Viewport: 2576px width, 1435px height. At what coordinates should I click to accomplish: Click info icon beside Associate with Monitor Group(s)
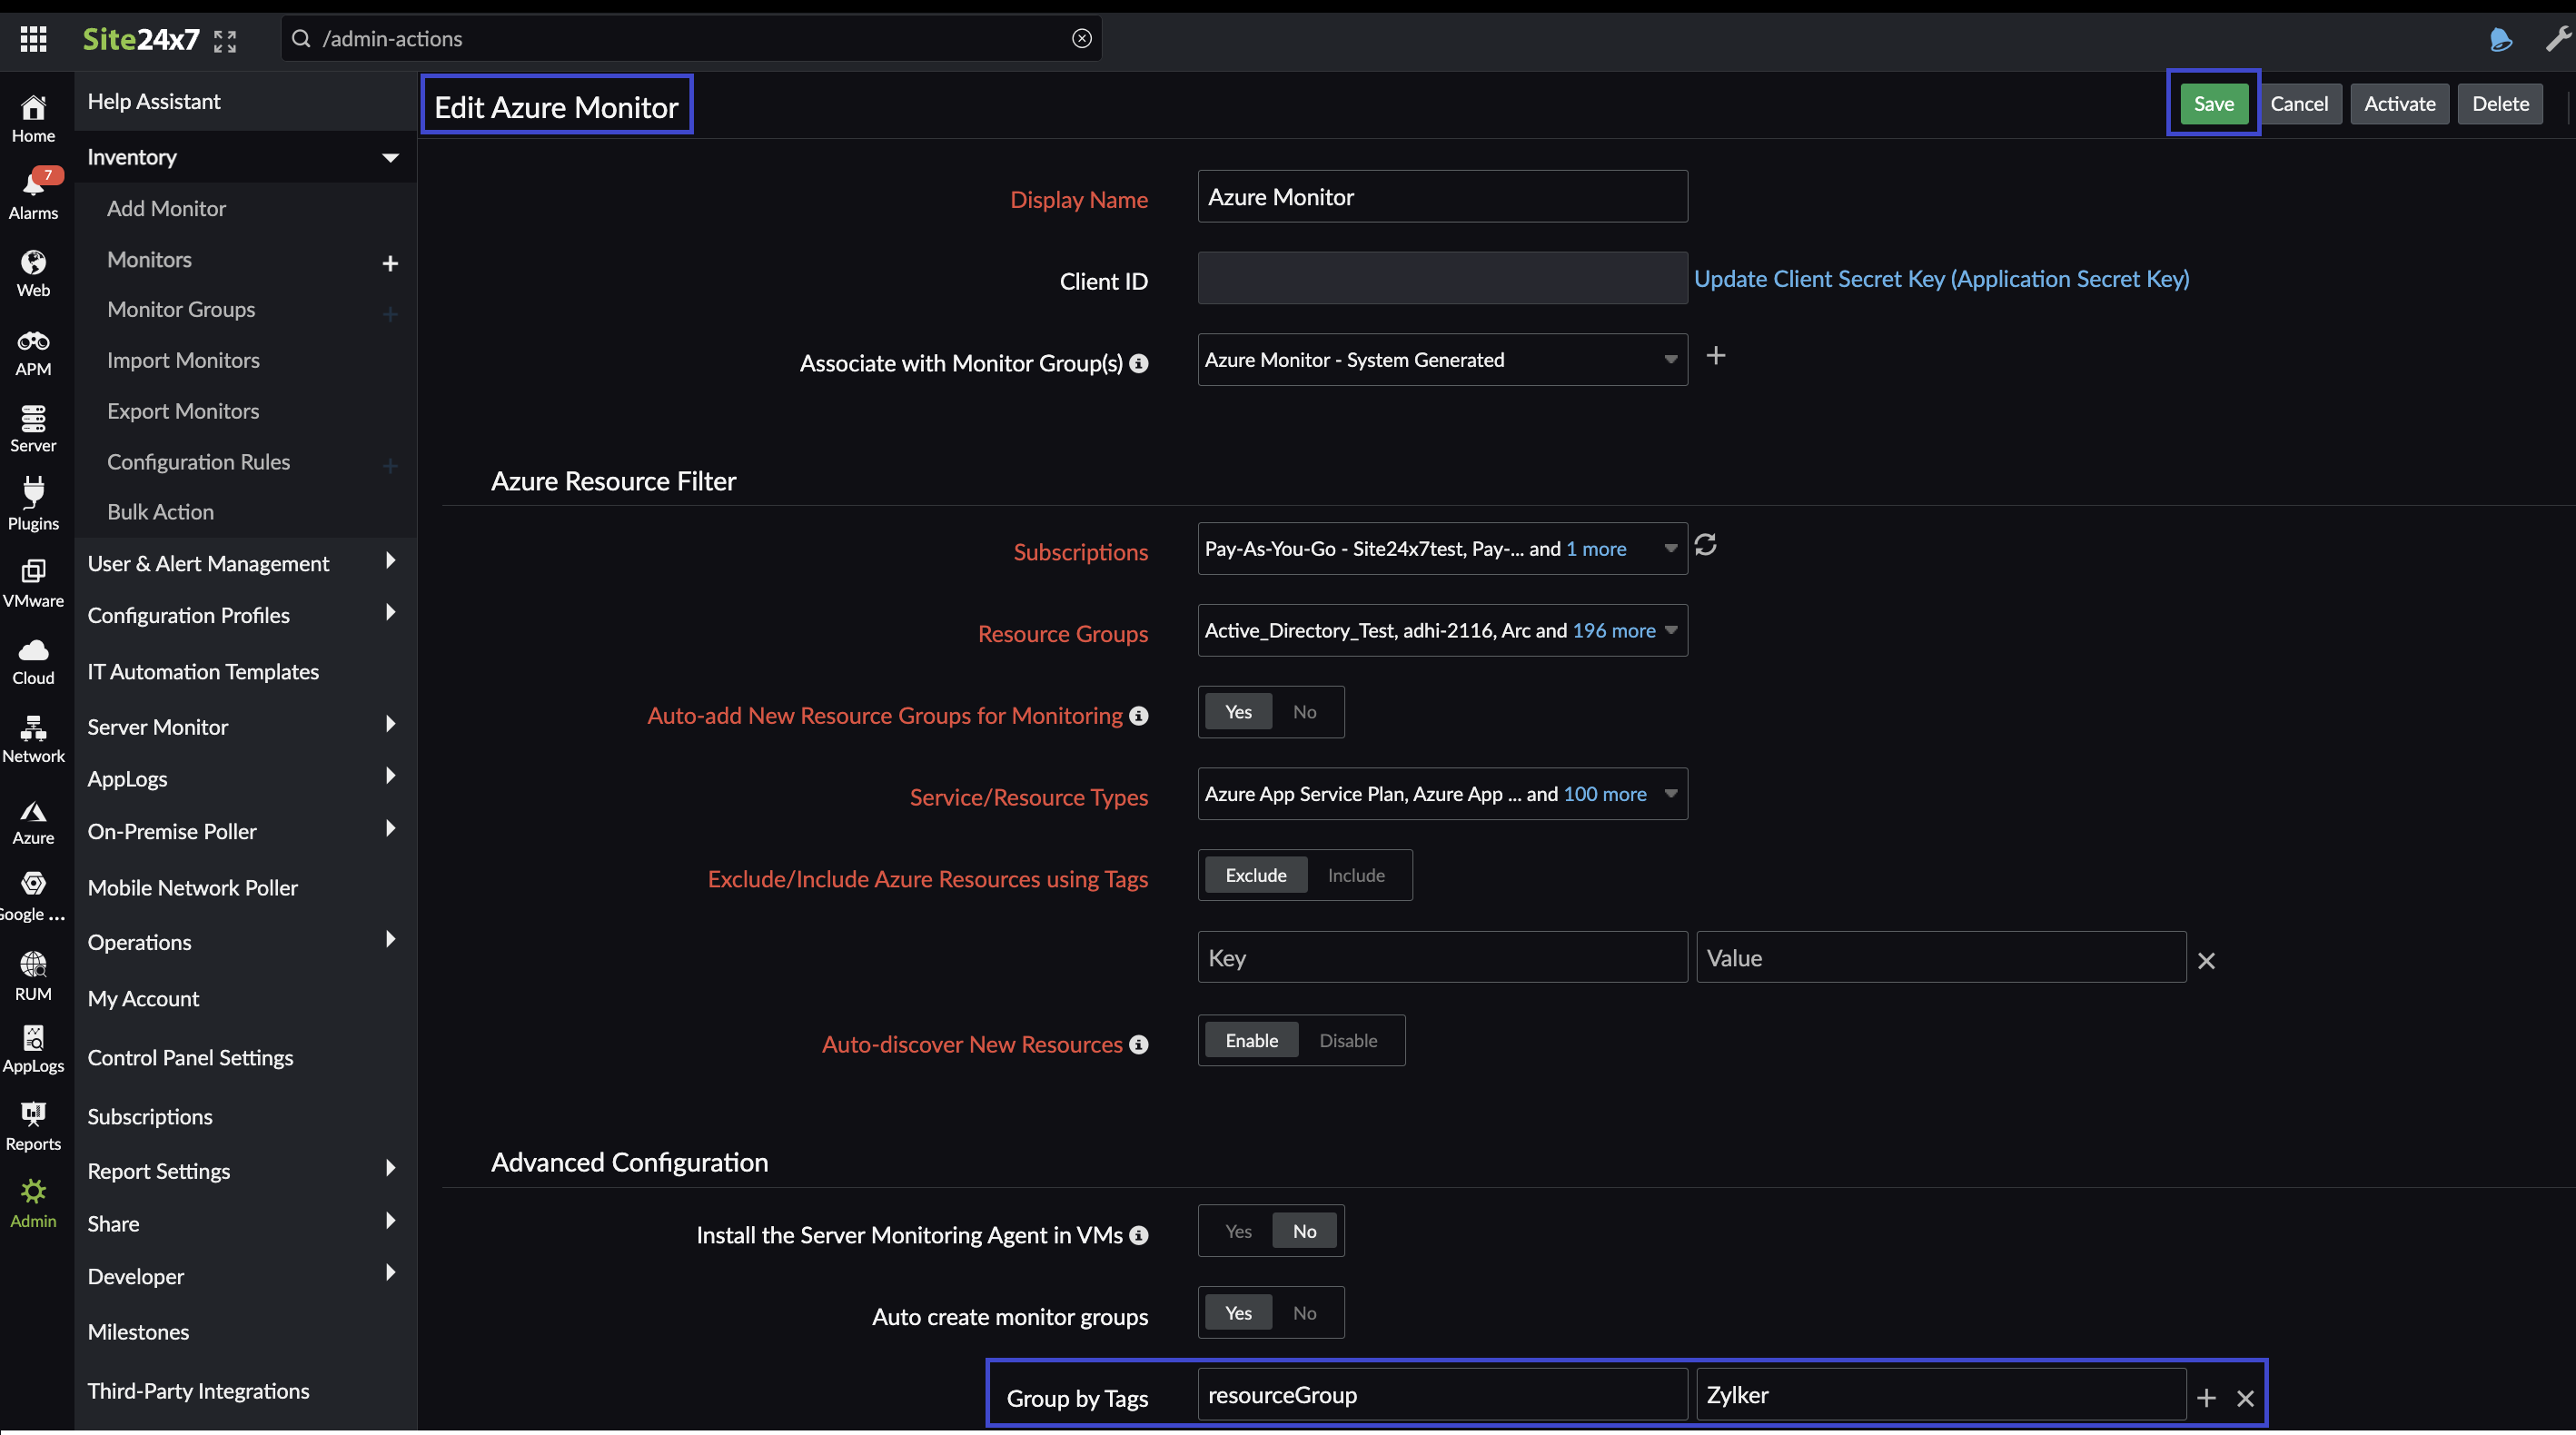click(1138, 363)
